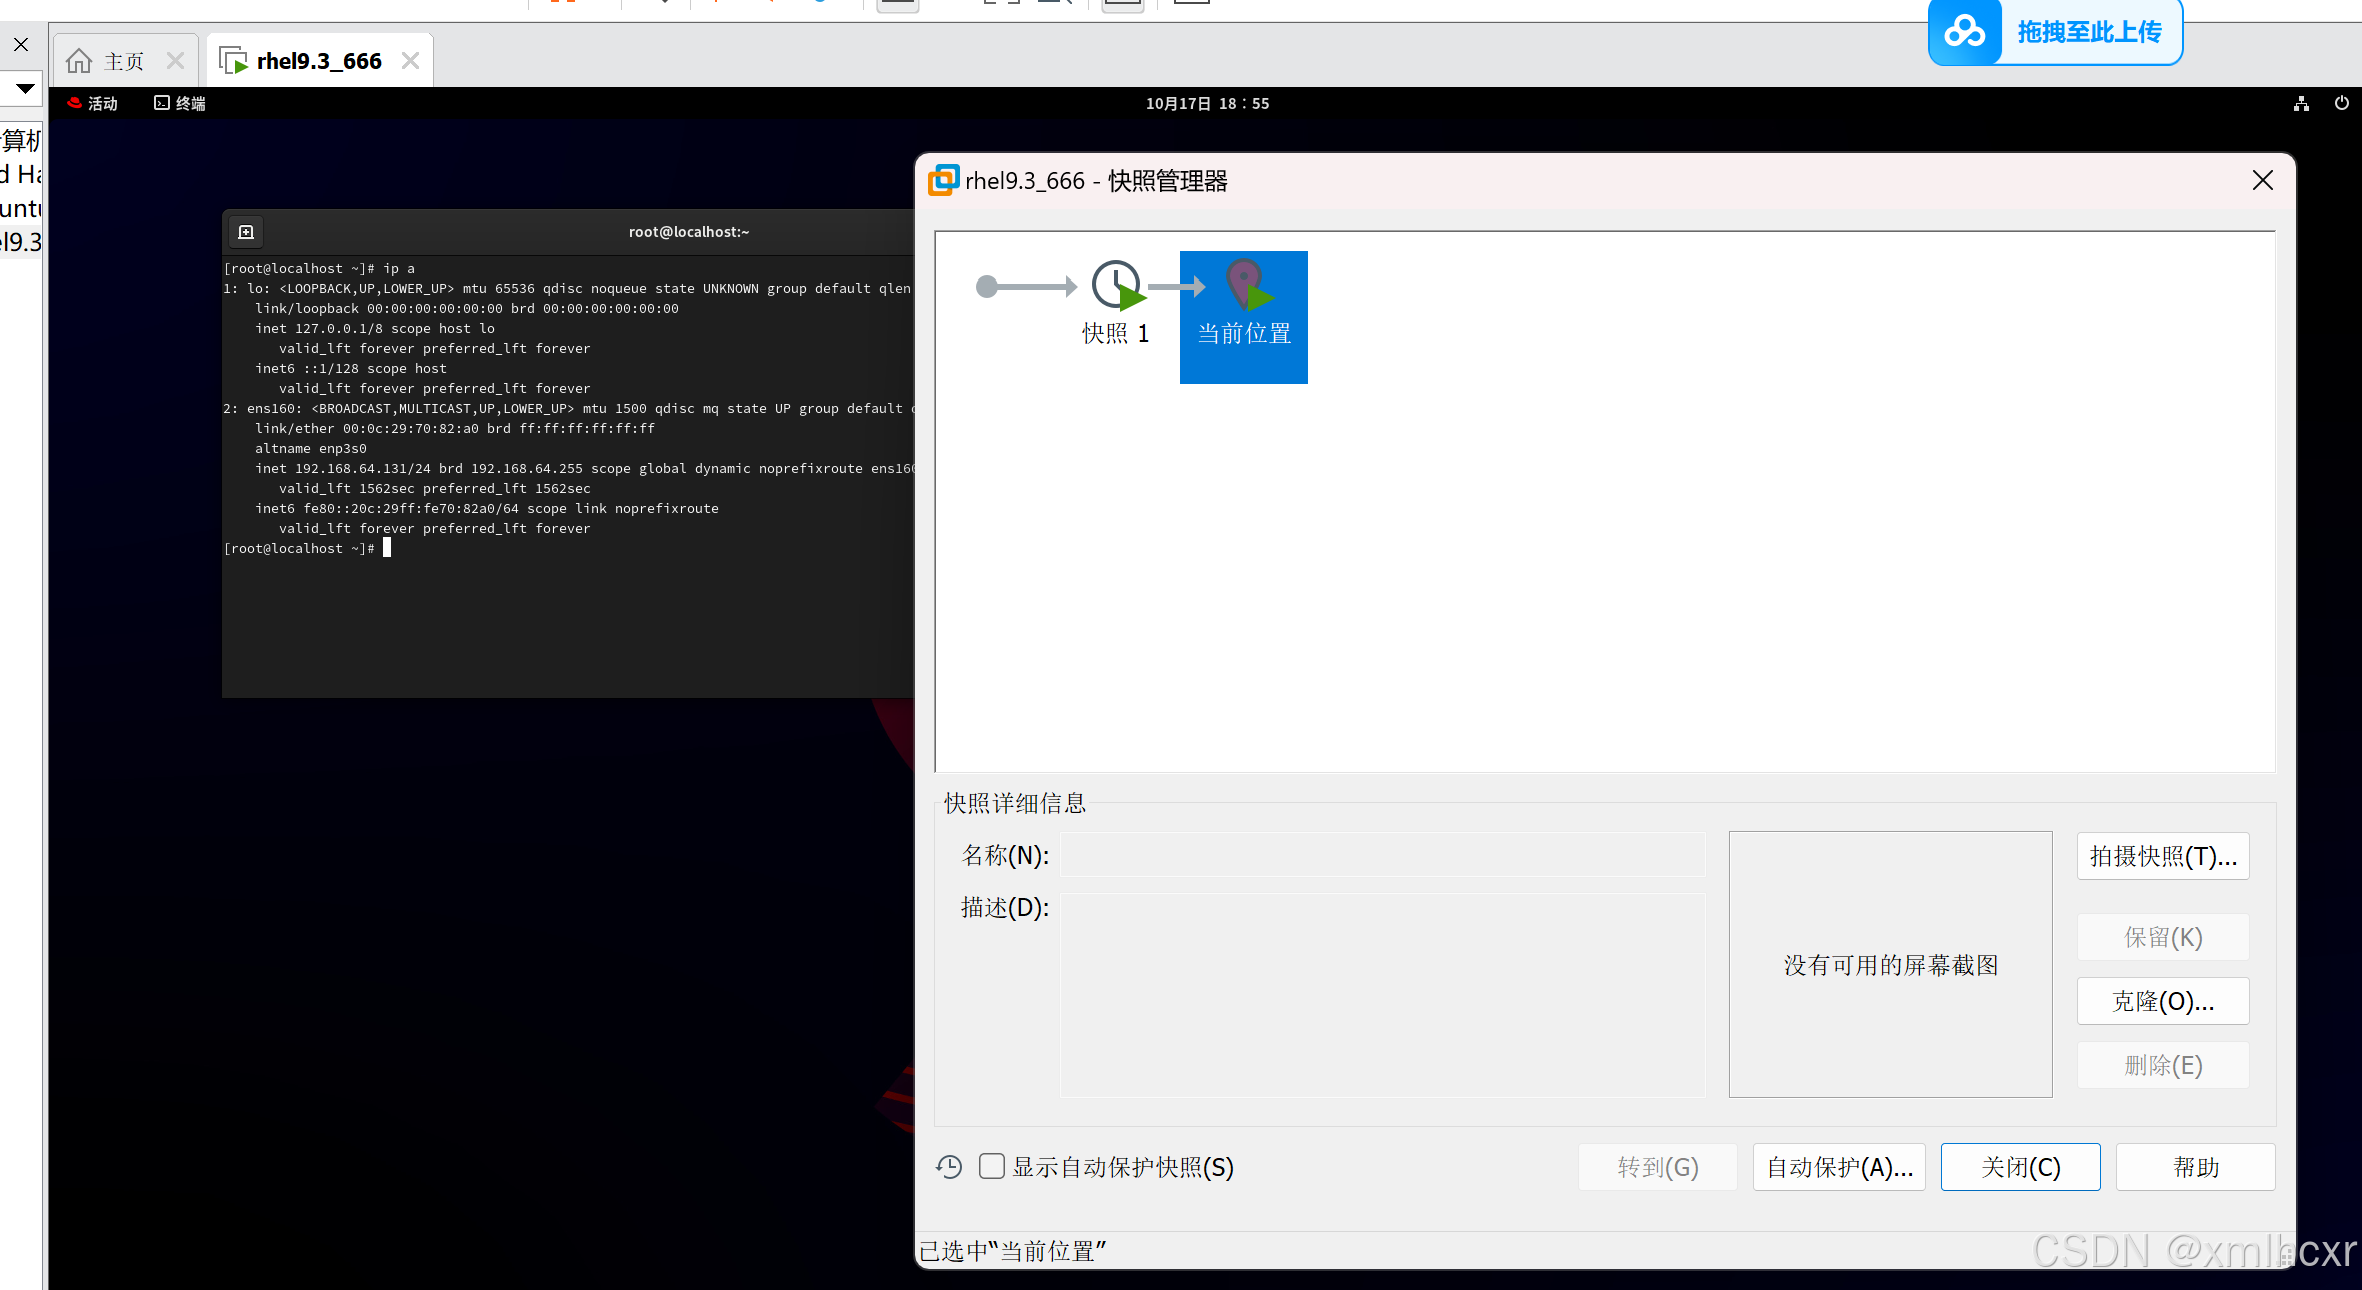This screenshot has height=1290, width=2362.
Task: Close the 主页 tab
Action: (175, 61)
